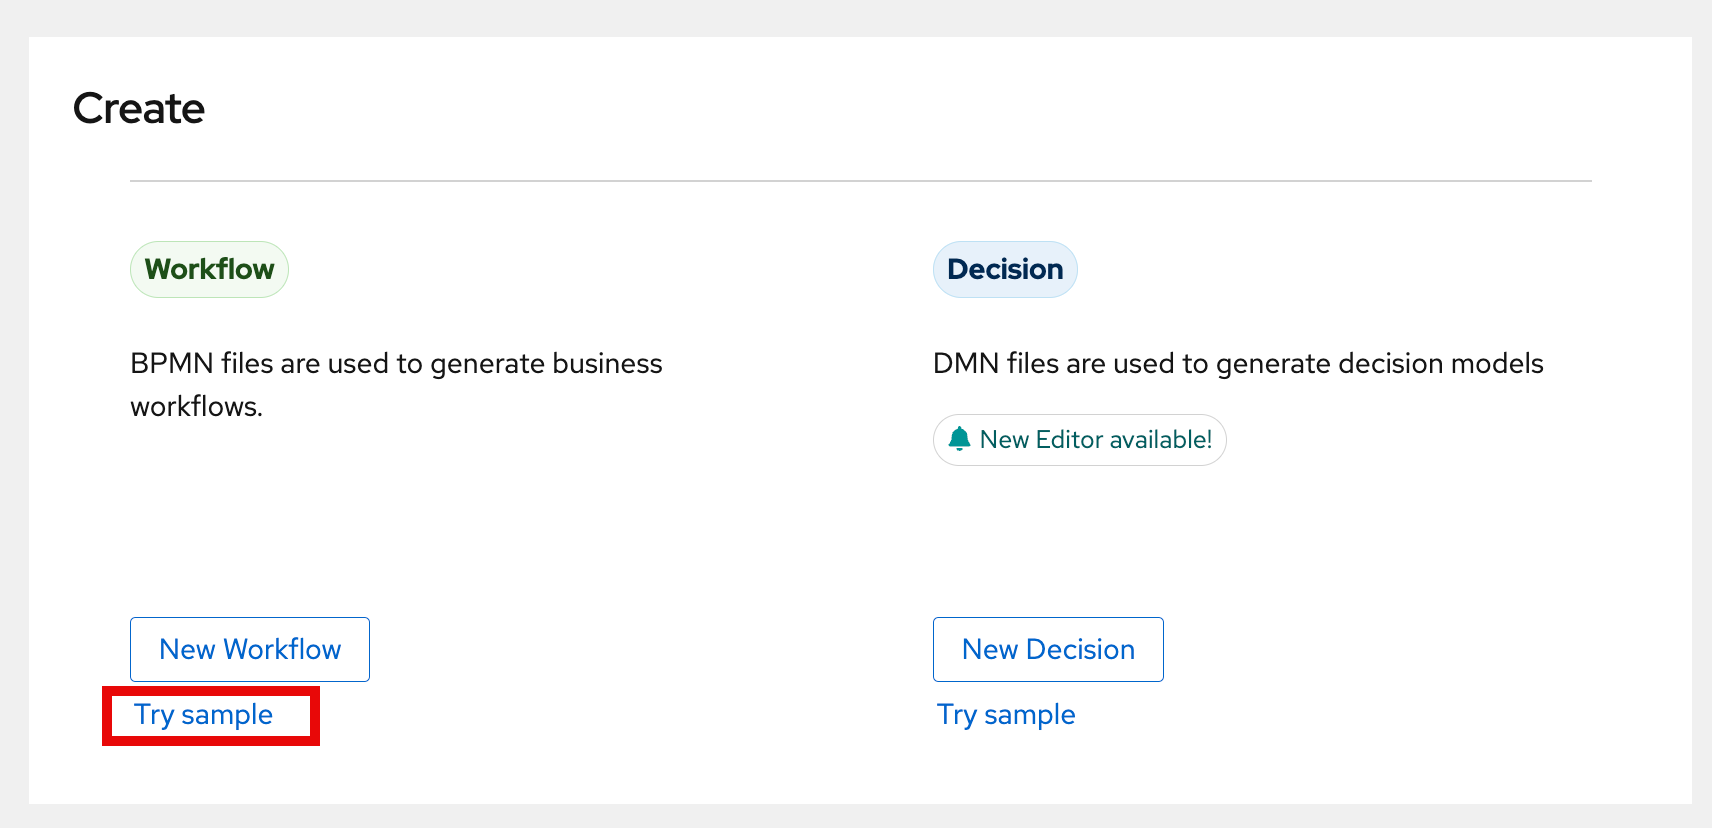
Task: Open Try sample link under Decision
Action: (1006, 715)
